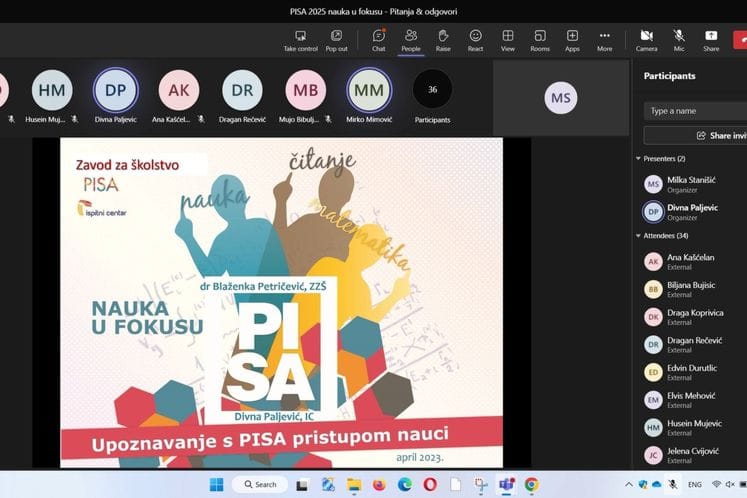Open the Snipping Tool from the taskbar
Viewport: 747px width, 498px height.
(x=481, y=485)
